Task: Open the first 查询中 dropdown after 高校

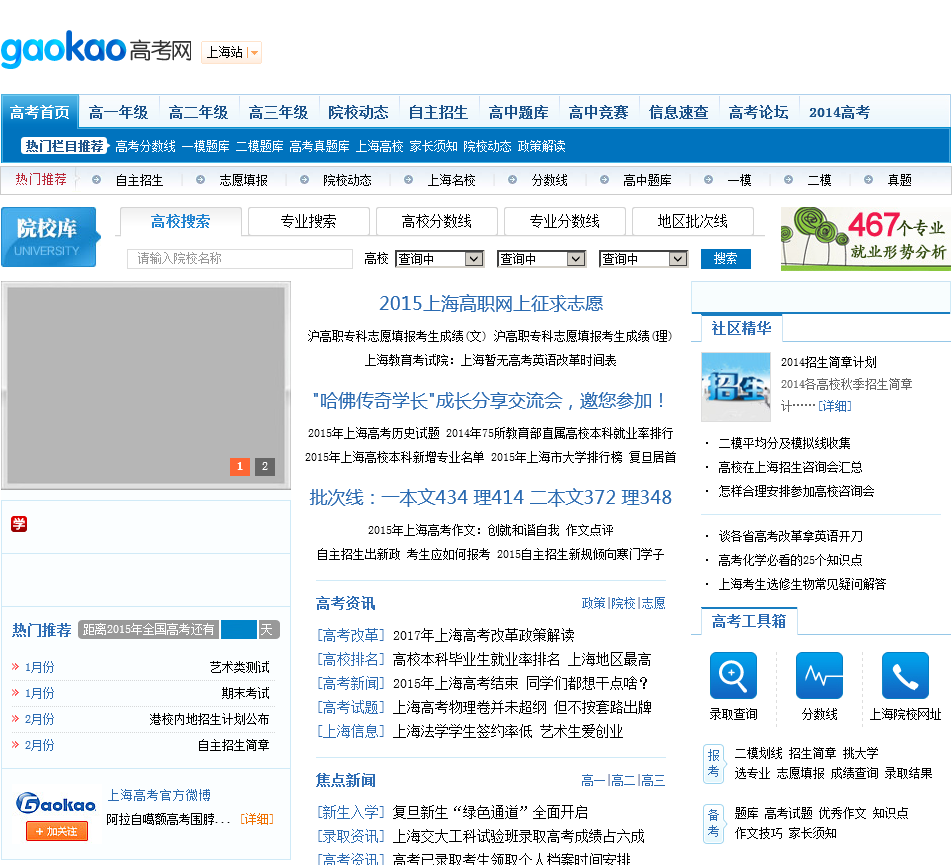Action: coord(440,259)
